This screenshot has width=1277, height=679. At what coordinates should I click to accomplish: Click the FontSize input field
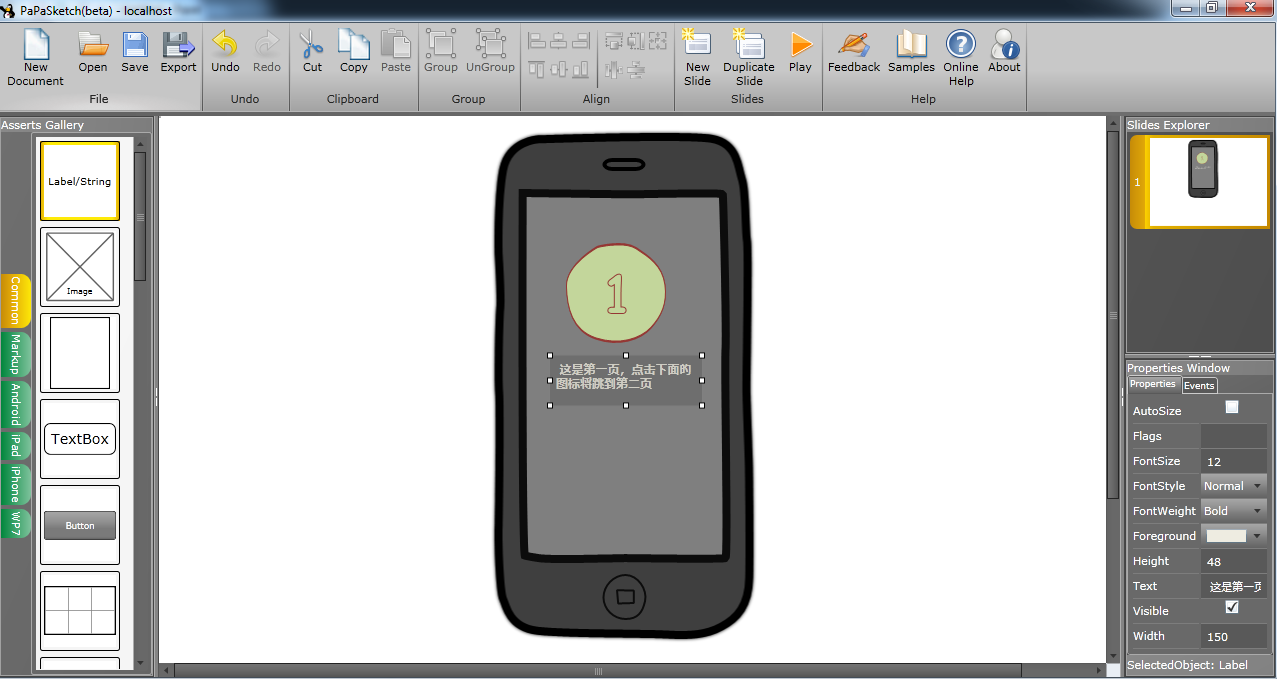coord(1234,461)
